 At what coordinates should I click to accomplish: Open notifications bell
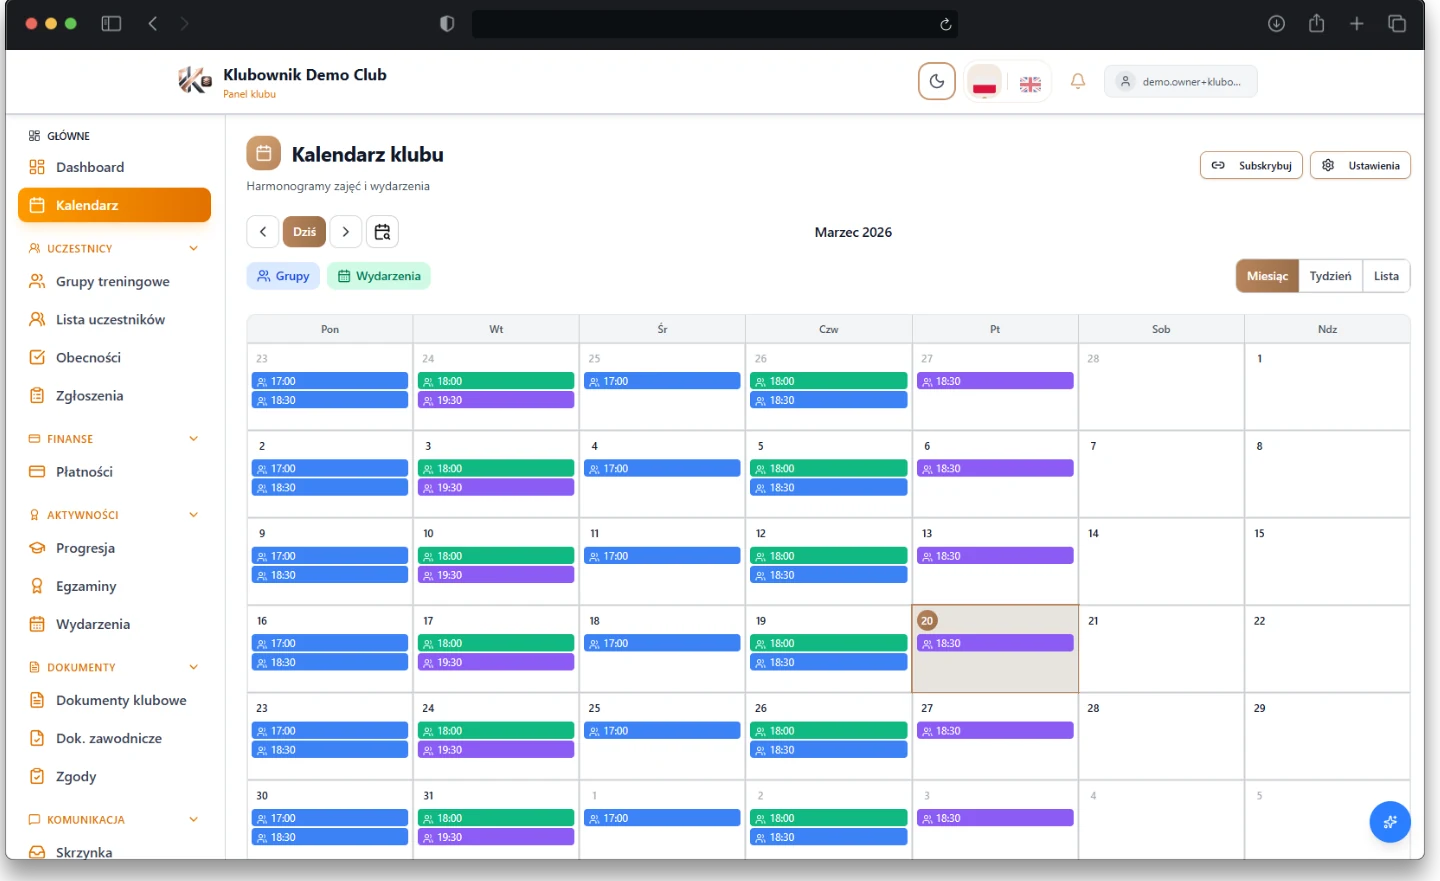tap(1078, 82)
